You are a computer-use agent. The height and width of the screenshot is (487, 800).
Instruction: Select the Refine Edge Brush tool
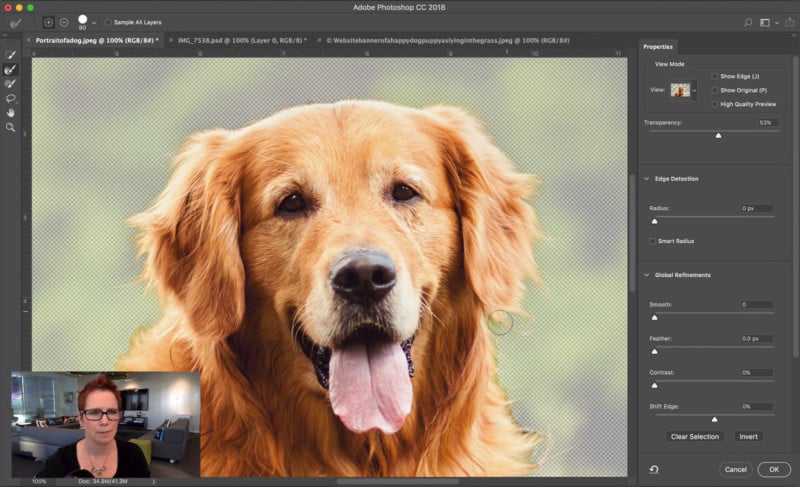pos(10,69)
